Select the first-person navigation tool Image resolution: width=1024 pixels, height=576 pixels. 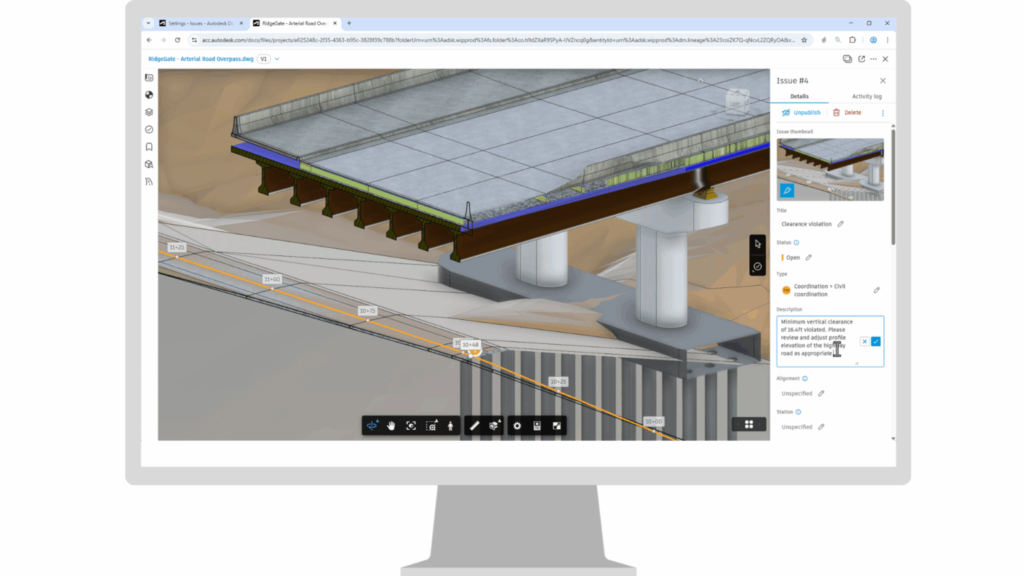pos(450,425)
